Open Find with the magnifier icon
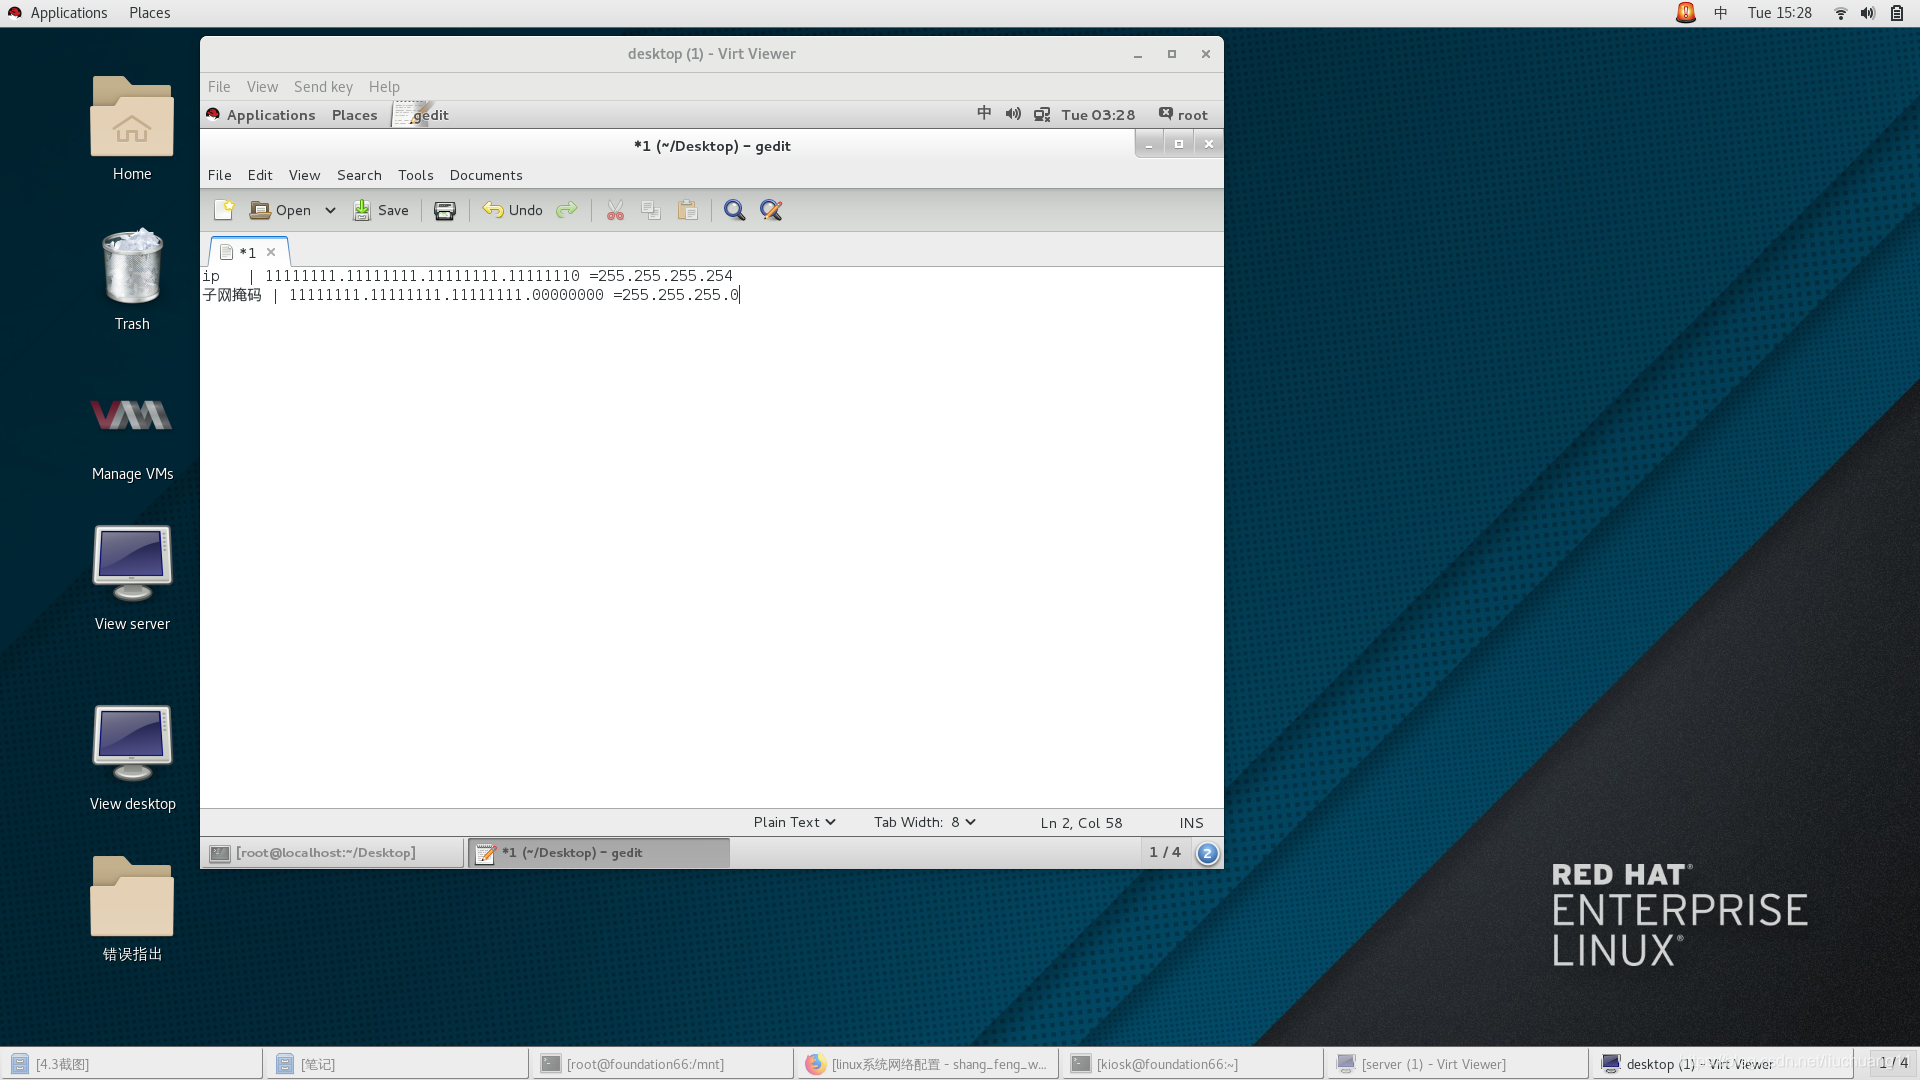1920x1080 pixels. click(x=734, y=210)
